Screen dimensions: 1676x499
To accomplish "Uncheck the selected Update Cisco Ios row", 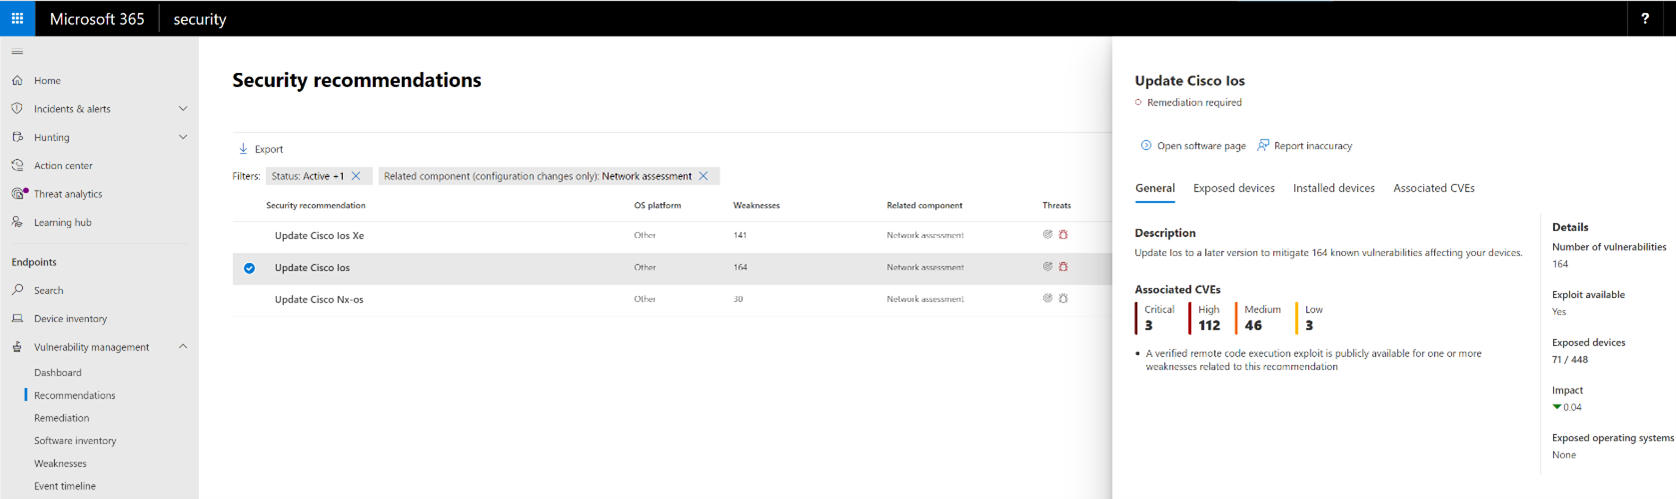I will (249, 268).
